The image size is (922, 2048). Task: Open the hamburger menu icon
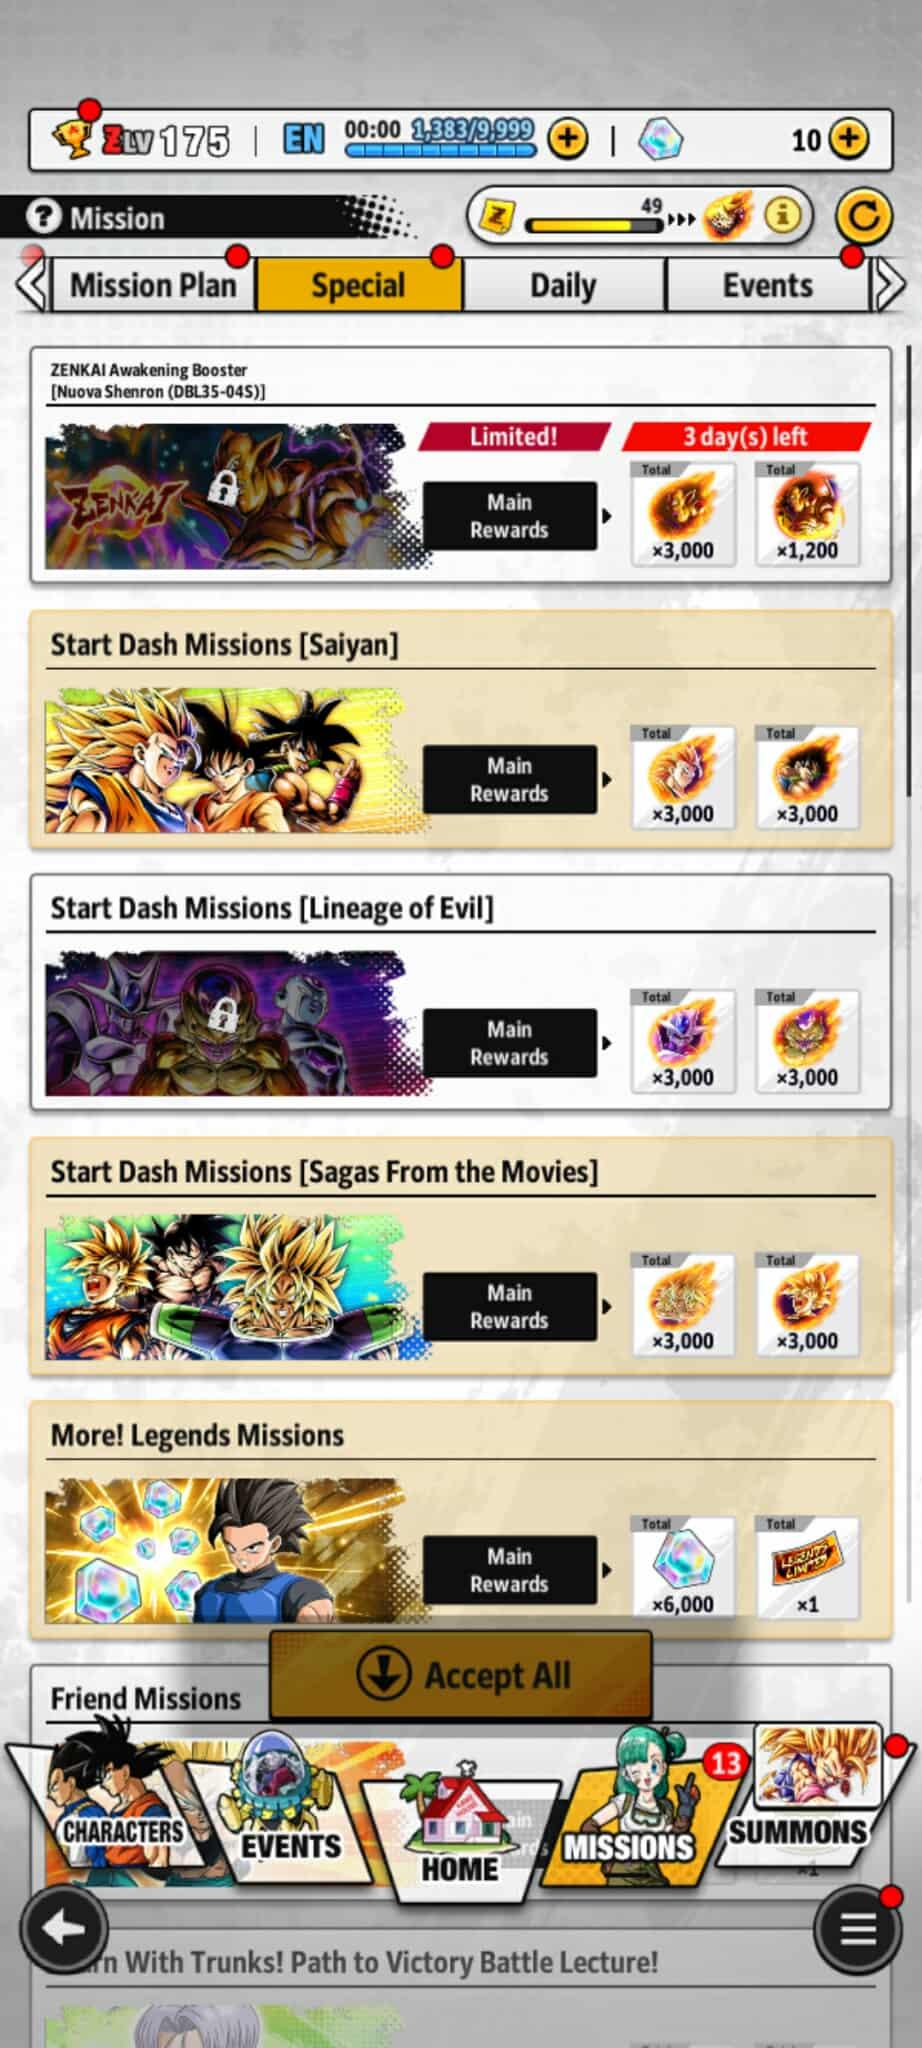[x=856, y=1929]
